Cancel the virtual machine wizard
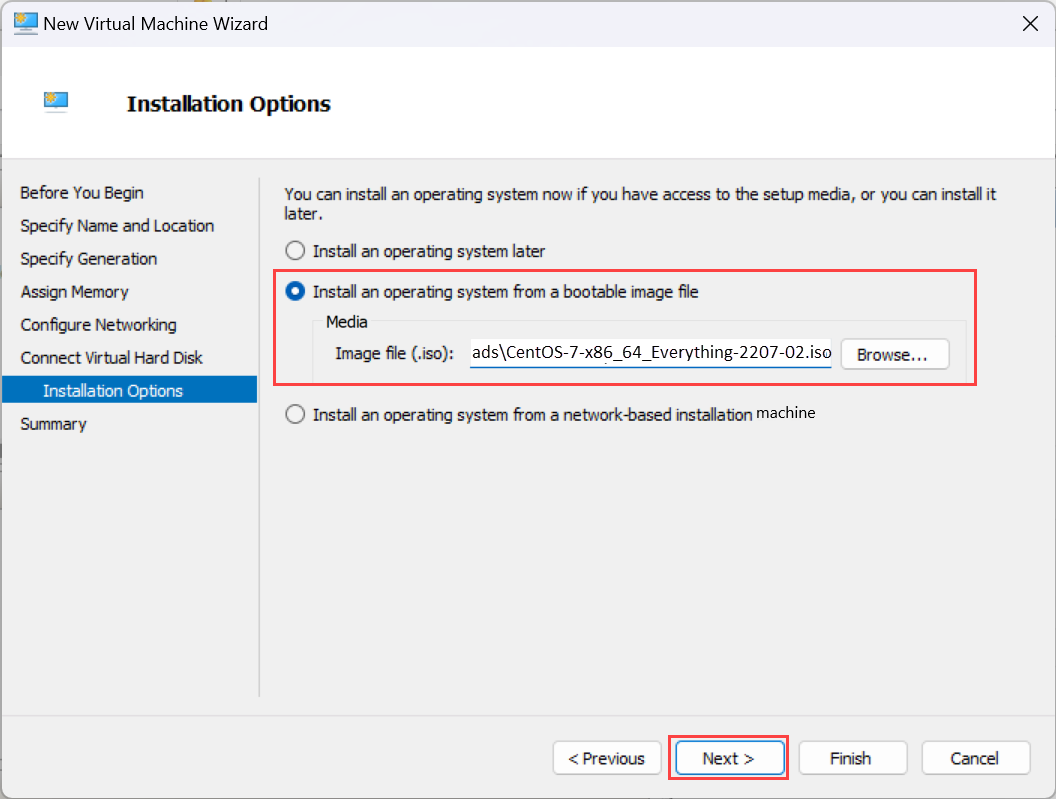 click(x=975, y=758)
